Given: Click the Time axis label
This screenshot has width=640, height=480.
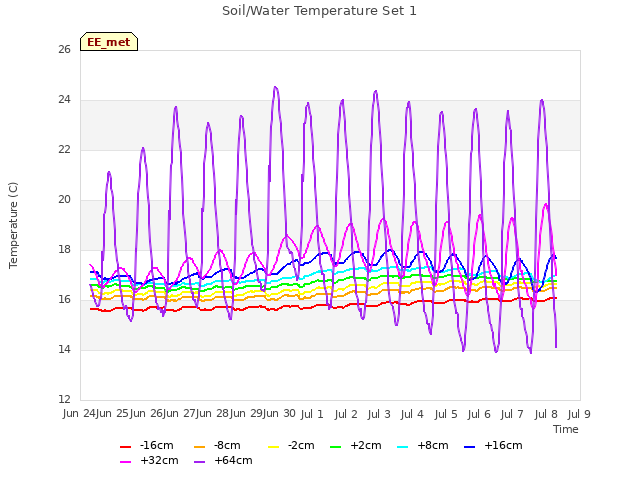Looking at the screenshot, I should coord(566,429).
